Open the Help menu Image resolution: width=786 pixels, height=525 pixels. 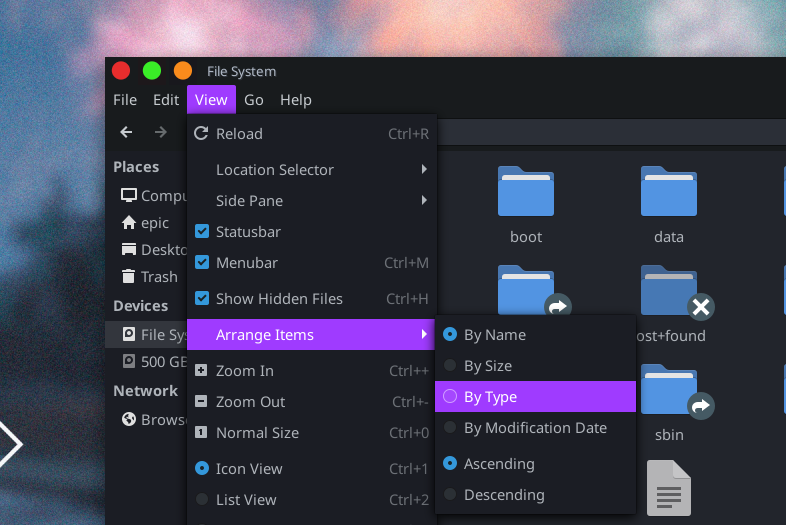(296, 100)
